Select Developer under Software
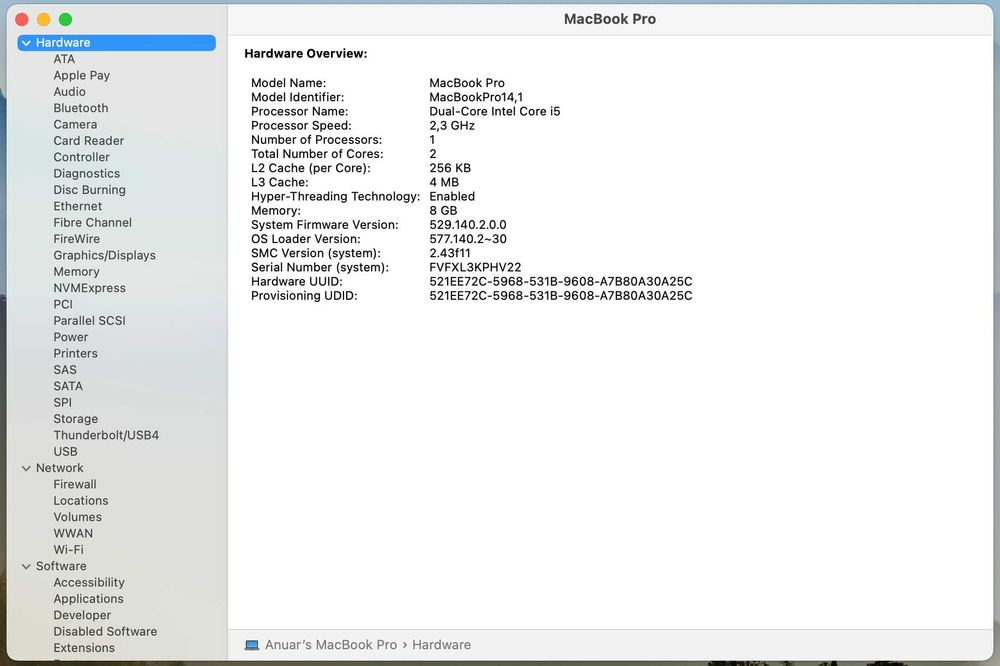 pos(82,616)
